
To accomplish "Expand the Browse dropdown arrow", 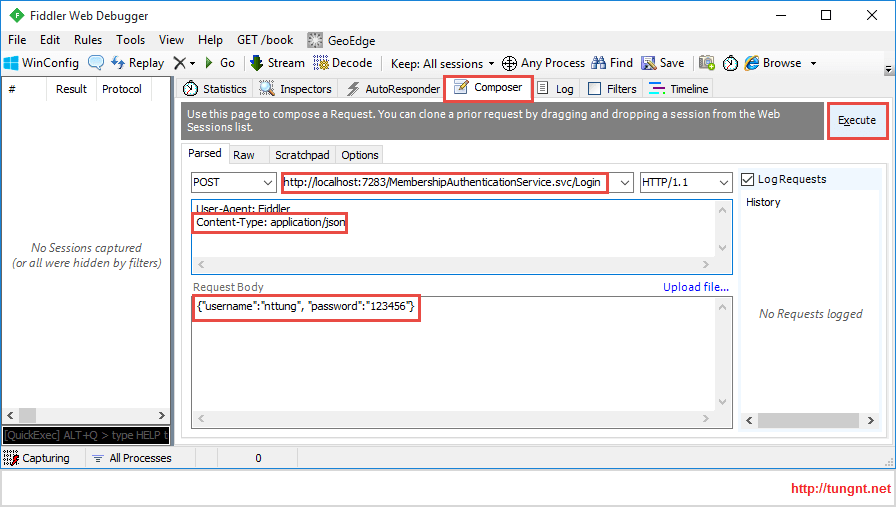I will (x=813, y=63).
